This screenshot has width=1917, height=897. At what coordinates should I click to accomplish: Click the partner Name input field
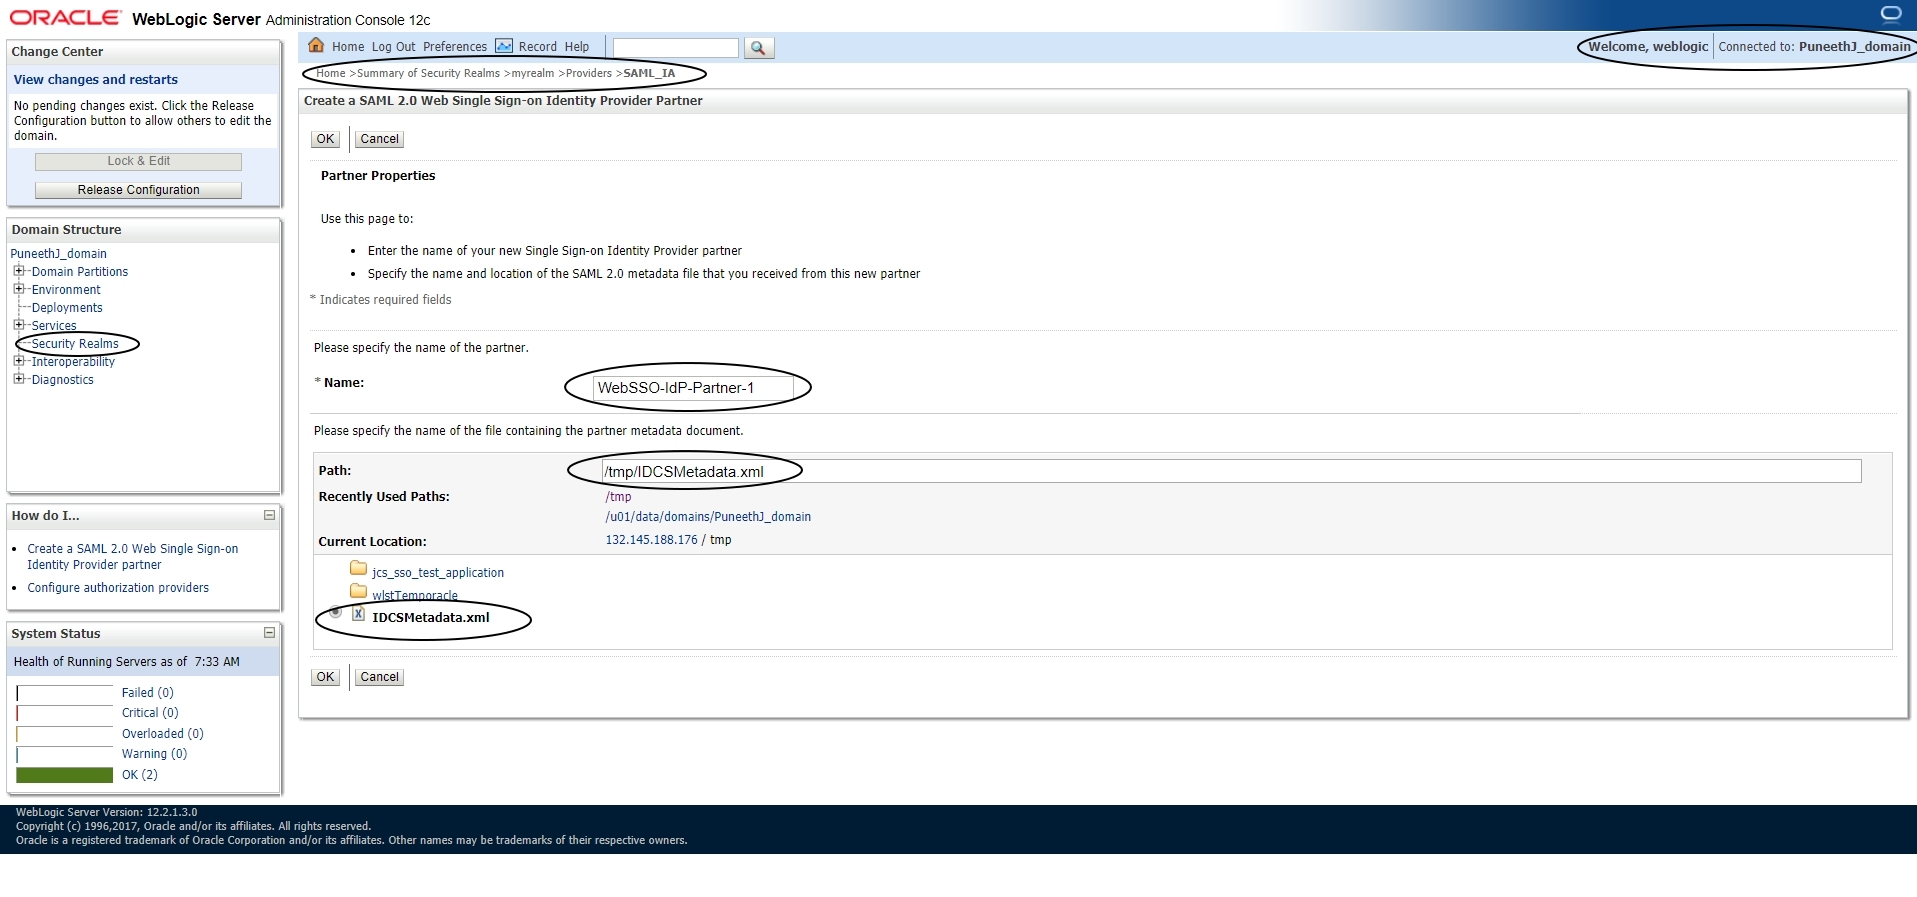[693, 388]
